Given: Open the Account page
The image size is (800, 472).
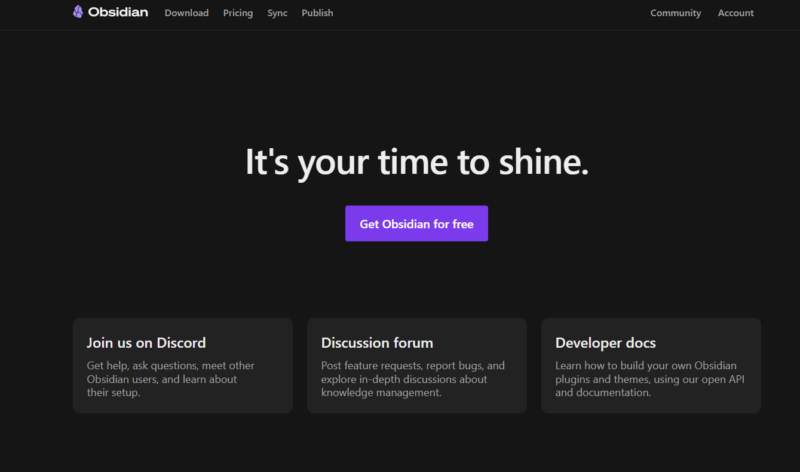Looking at the screenshot, I should [735, 13].
